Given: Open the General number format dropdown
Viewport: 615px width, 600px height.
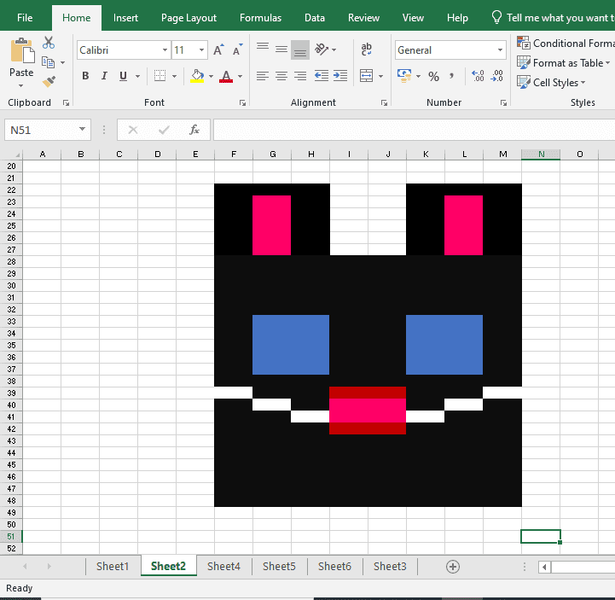Looking at the screenshot, I should point(500,50).
